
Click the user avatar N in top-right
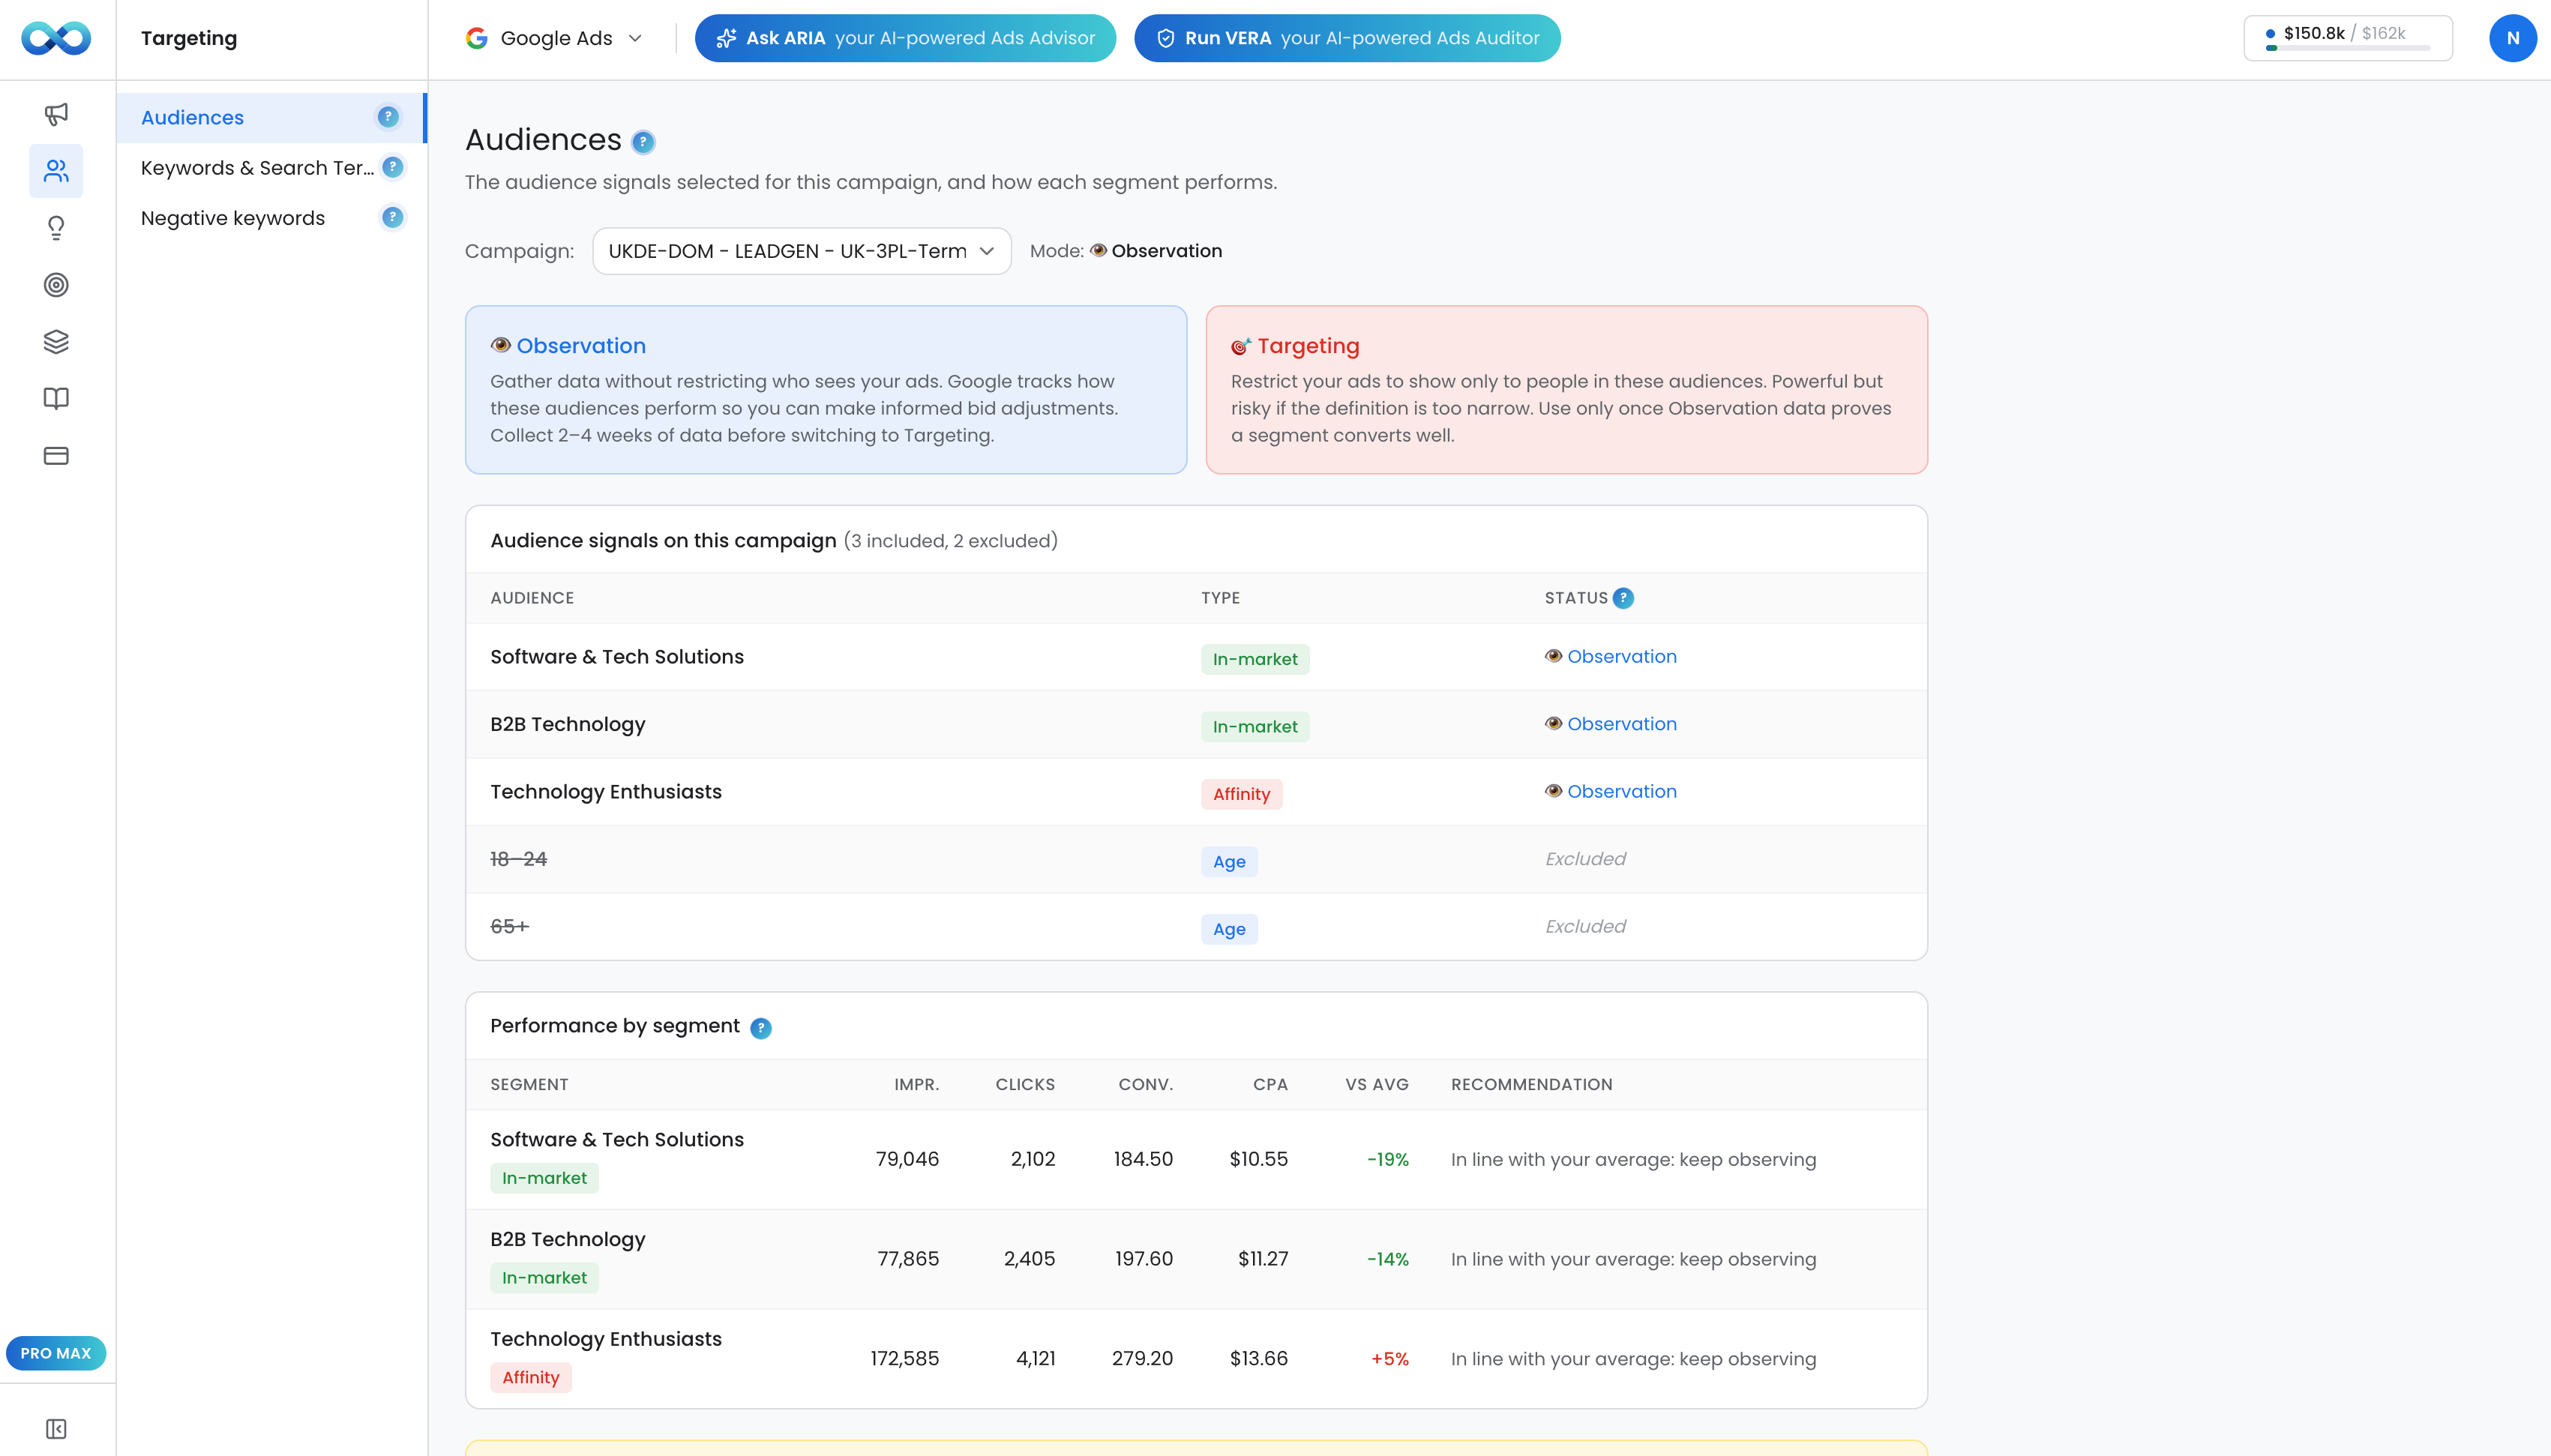tap(2512, 38)
